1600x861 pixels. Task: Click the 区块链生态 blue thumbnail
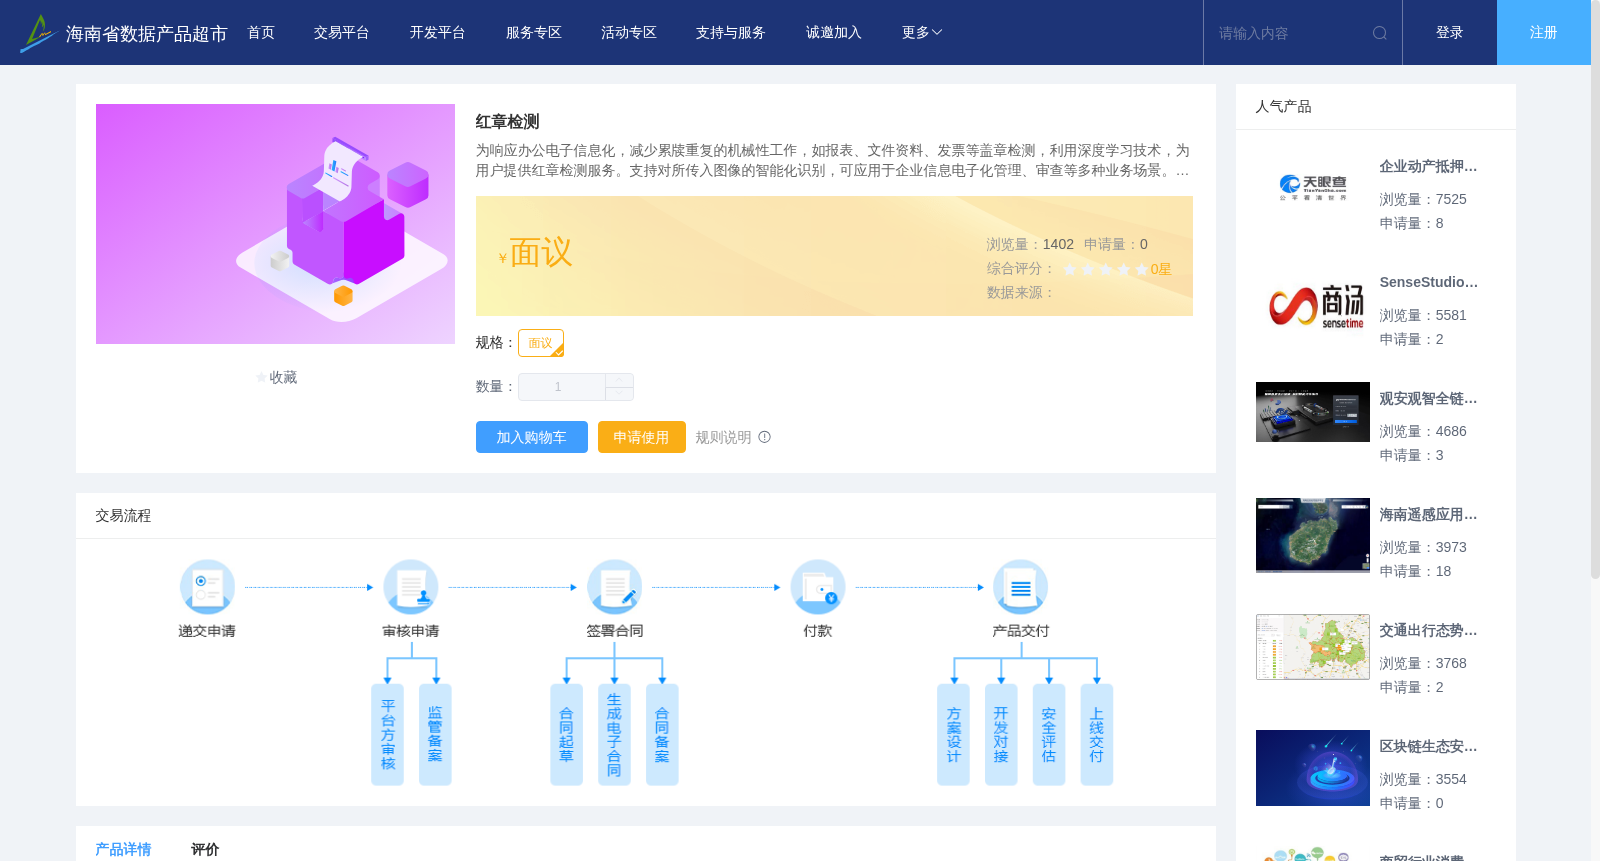coord(1313,768)
